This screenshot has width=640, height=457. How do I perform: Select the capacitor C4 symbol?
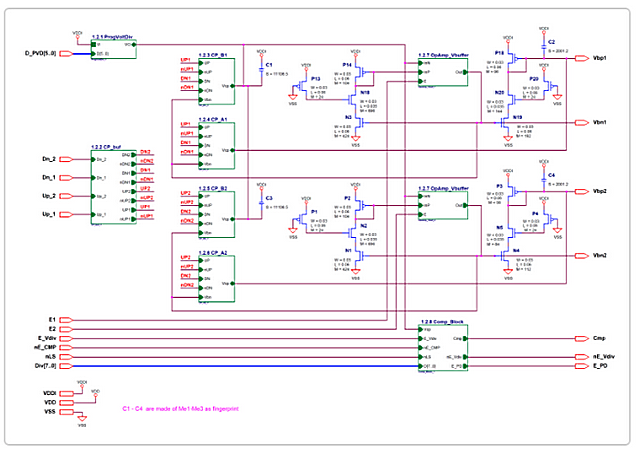coord(544,180)
